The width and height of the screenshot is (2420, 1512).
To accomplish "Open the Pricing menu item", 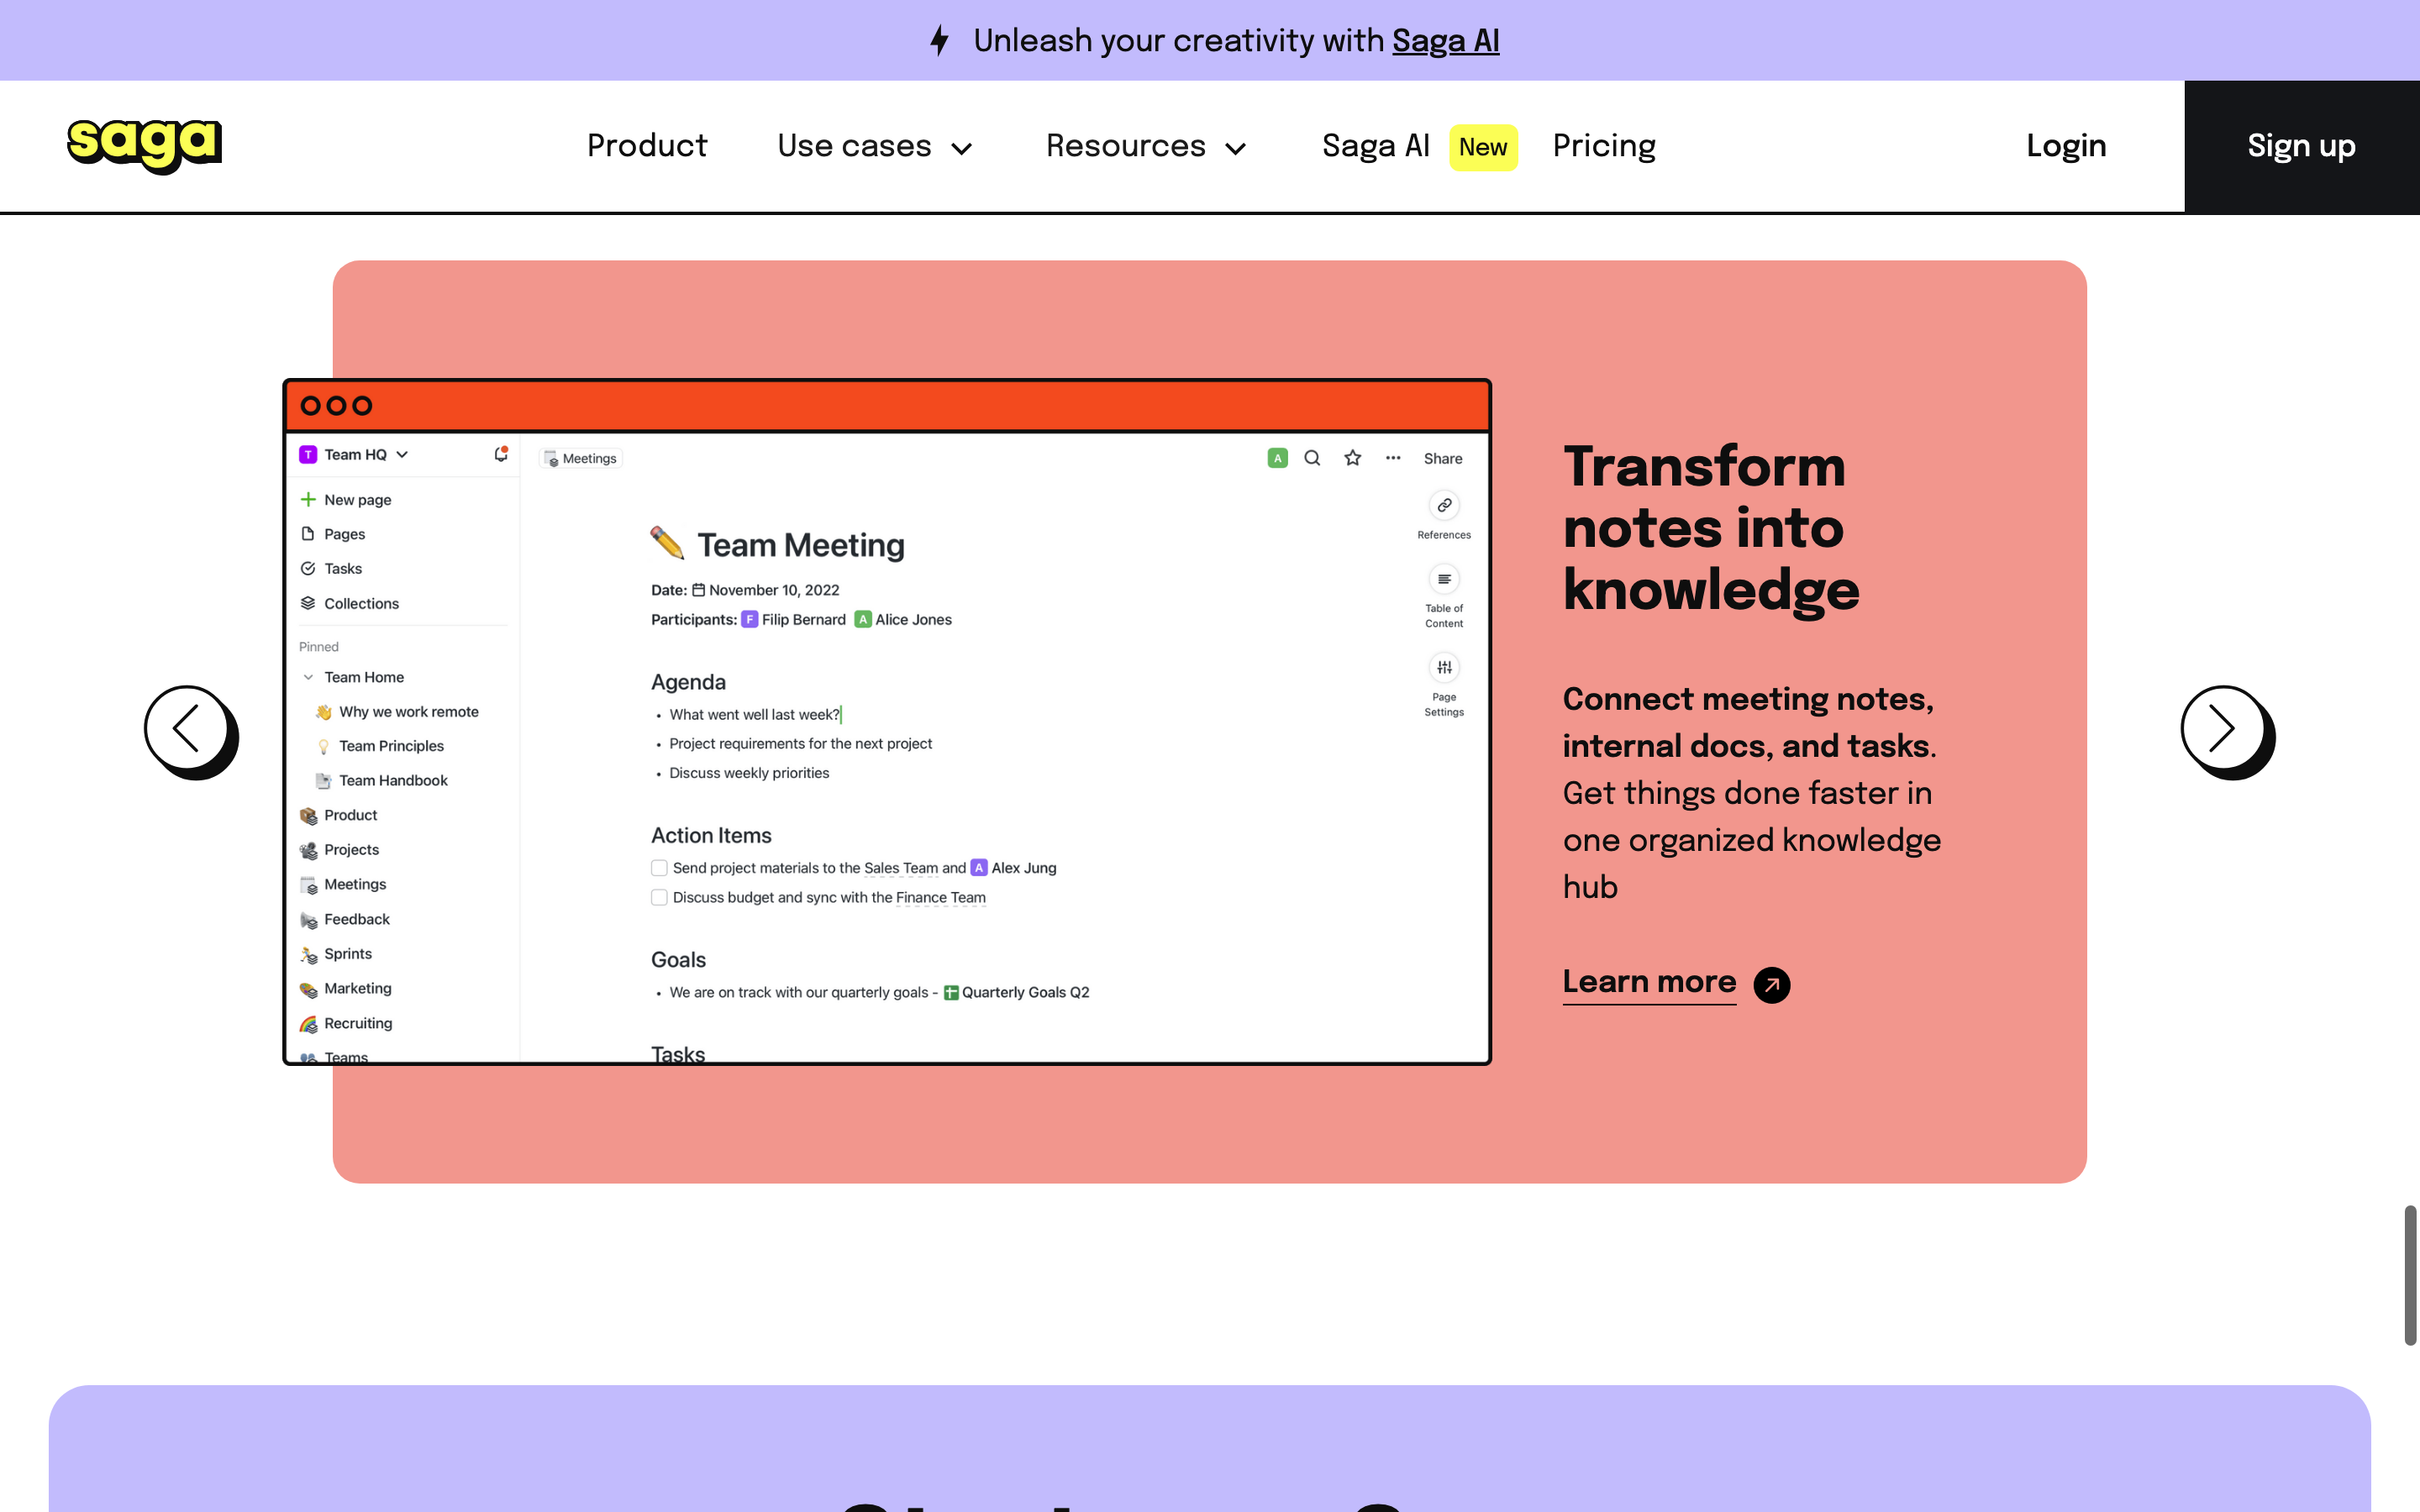I will (x=1604, y=147).
